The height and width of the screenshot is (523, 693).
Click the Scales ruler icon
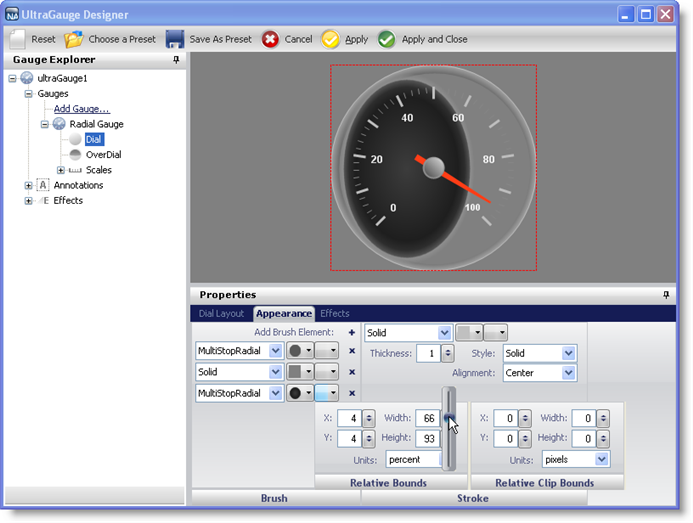[75, 170]
